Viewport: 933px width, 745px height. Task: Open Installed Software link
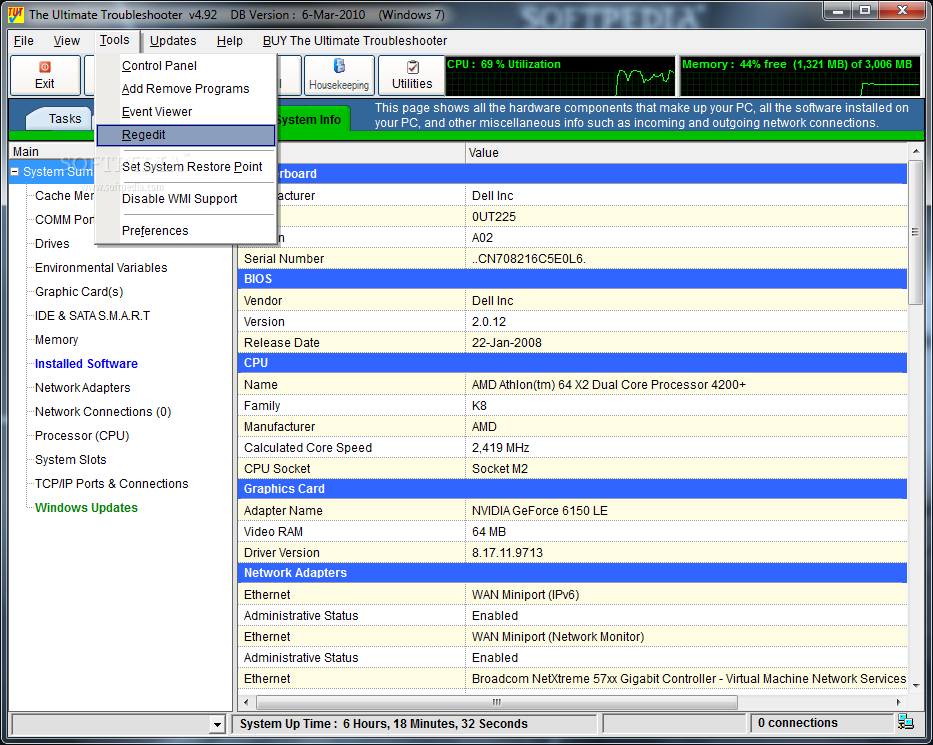86,364
